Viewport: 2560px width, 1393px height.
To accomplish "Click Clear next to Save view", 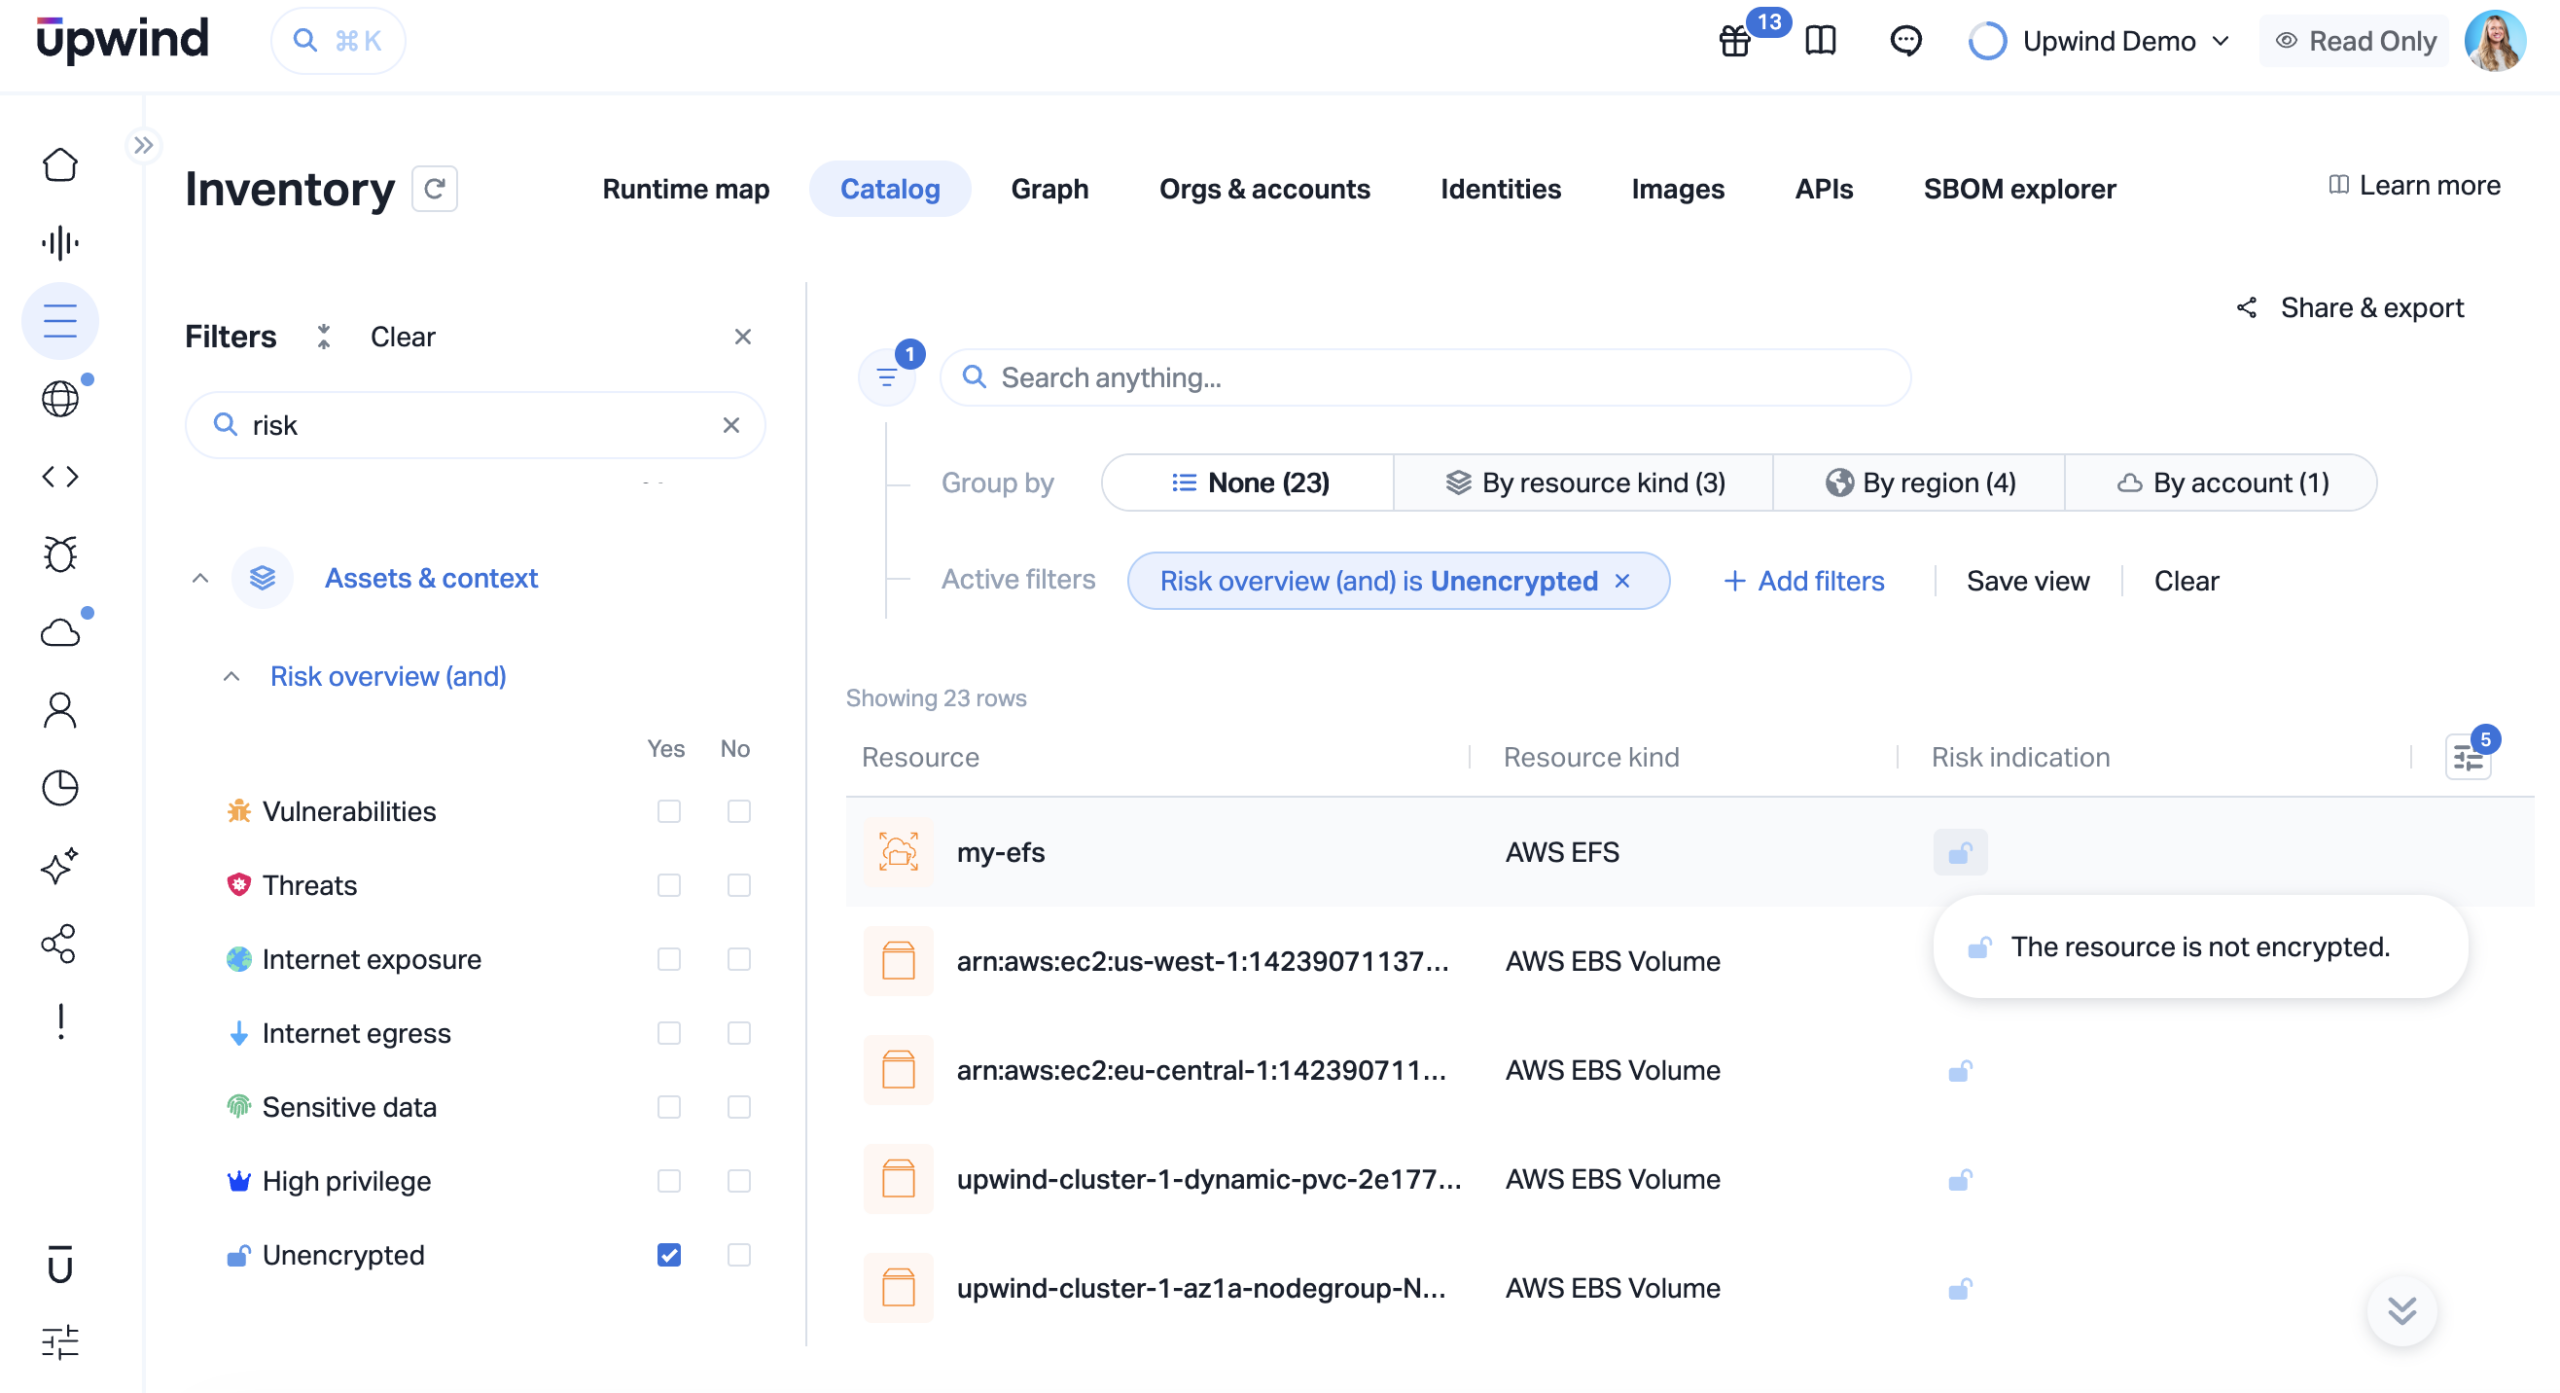I will coord(2186,581).
